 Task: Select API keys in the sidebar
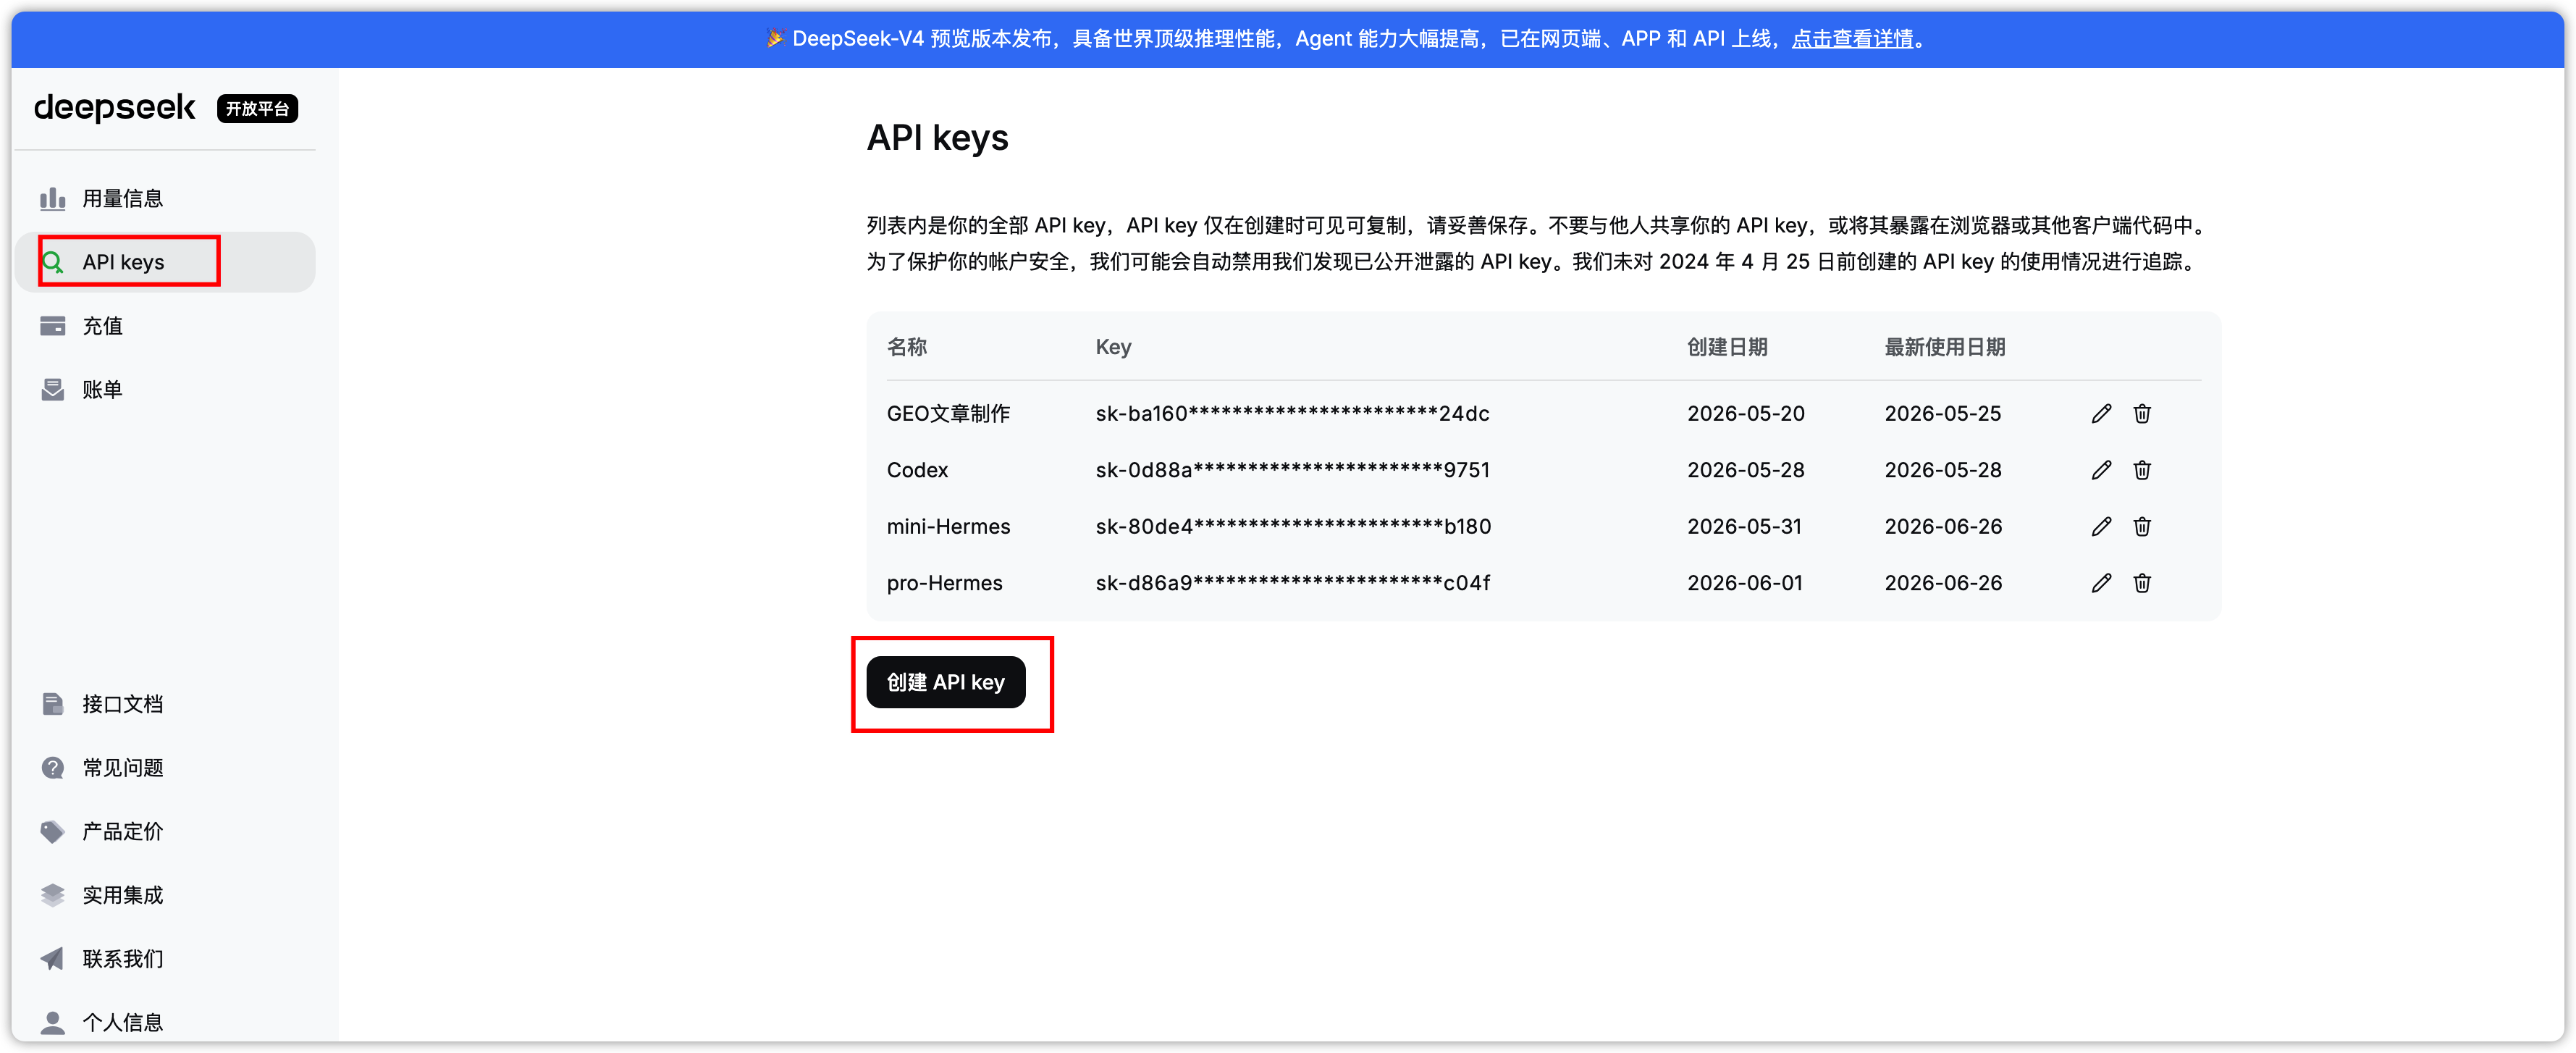166,262
